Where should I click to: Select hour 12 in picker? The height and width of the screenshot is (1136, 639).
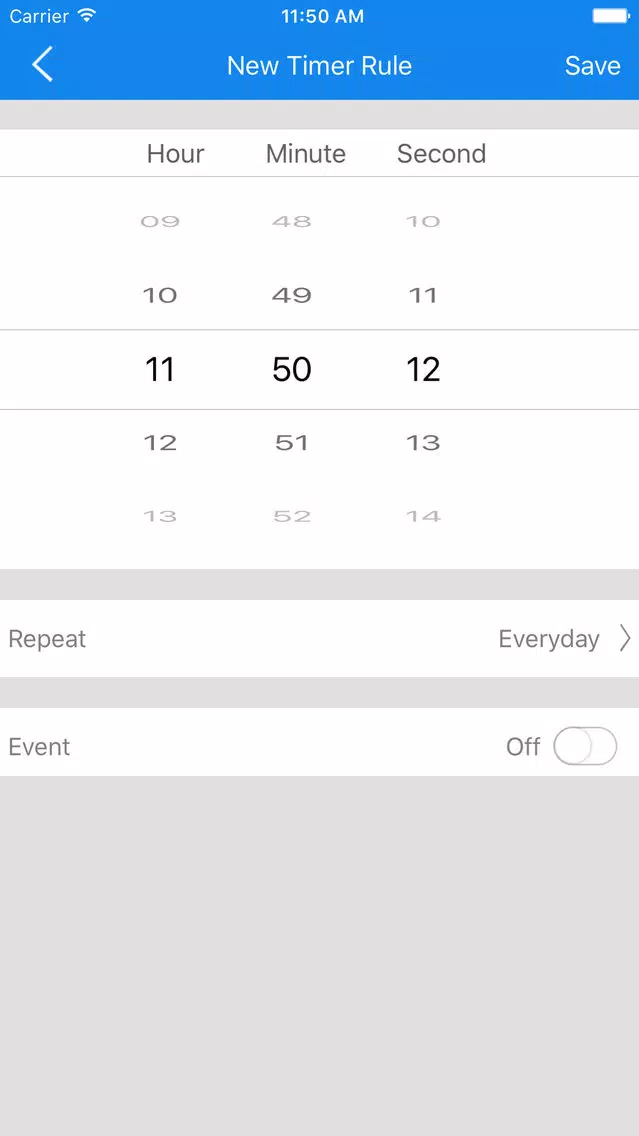(159, 442)
